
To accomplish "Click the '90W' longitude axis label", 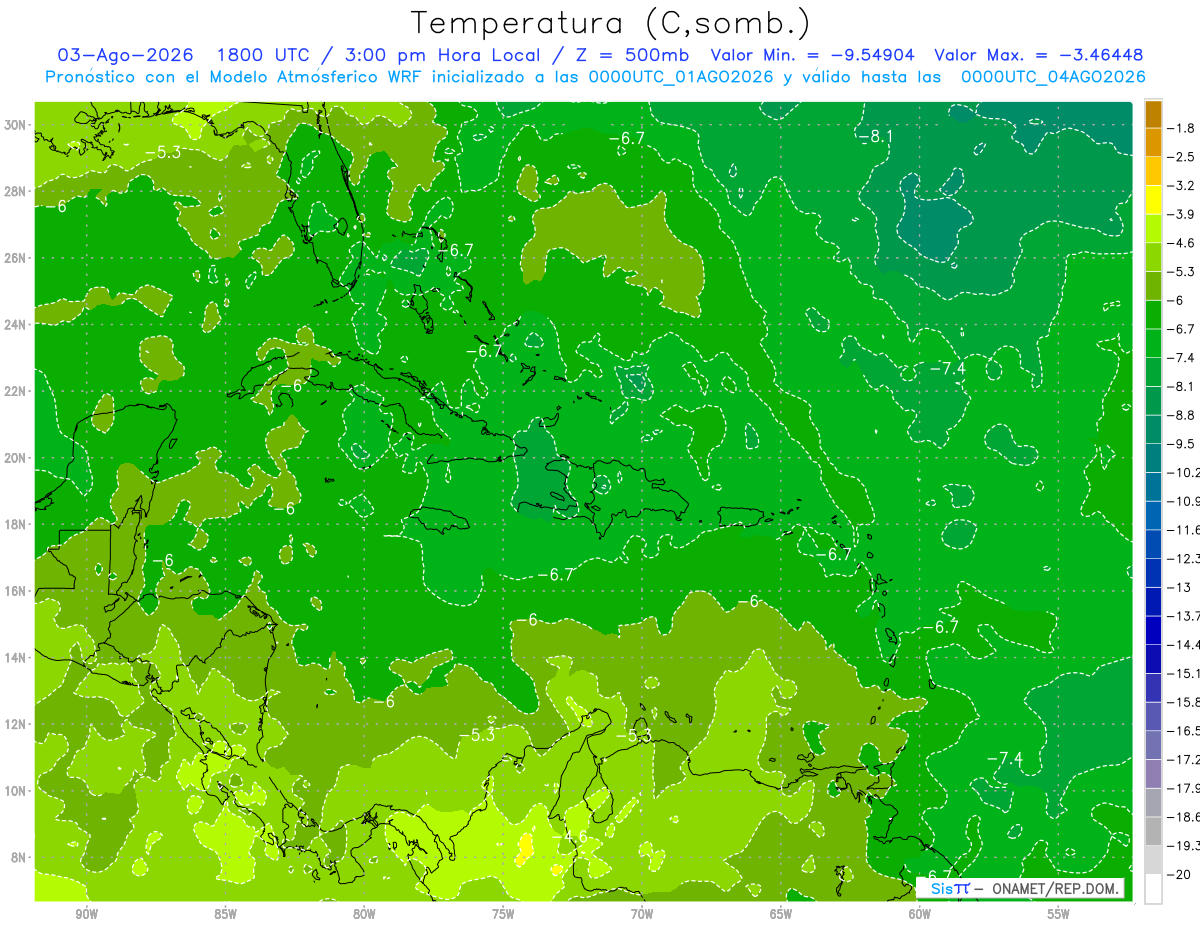I will coord(87,913).
